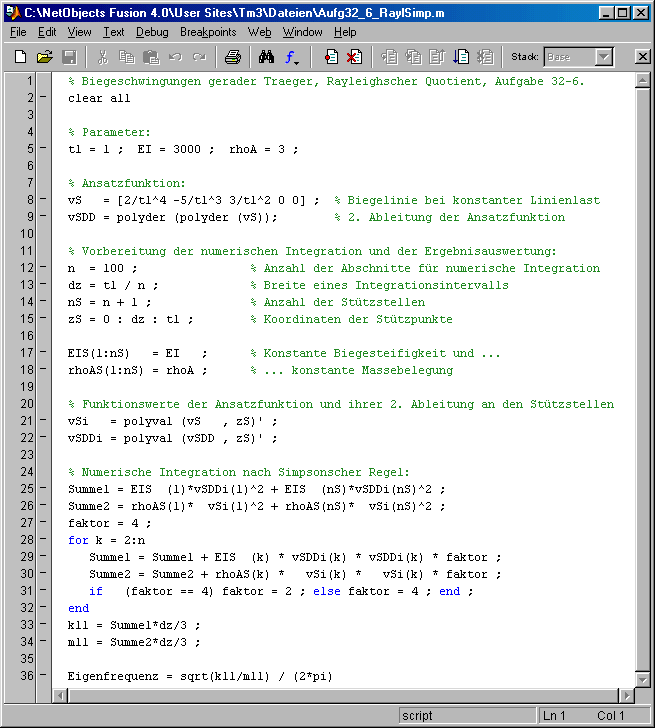Click the '% Parameter:' comment
The image size is (655, 728).
(109, 132)
